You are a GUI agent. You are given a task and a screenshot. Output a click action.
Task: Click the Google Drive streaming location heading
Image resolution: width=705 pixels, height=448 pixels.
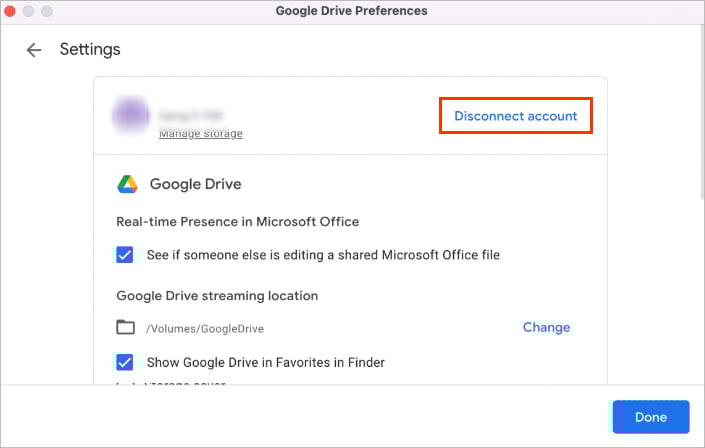(x=217, y=296)
